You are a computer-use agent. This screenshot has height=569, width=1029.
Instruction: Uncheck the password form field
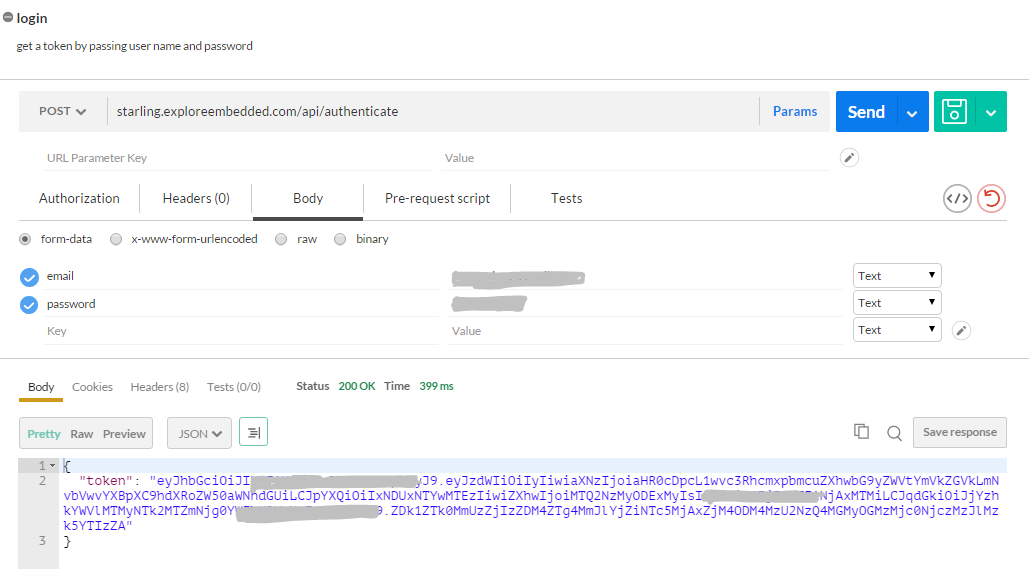point(29,305)
